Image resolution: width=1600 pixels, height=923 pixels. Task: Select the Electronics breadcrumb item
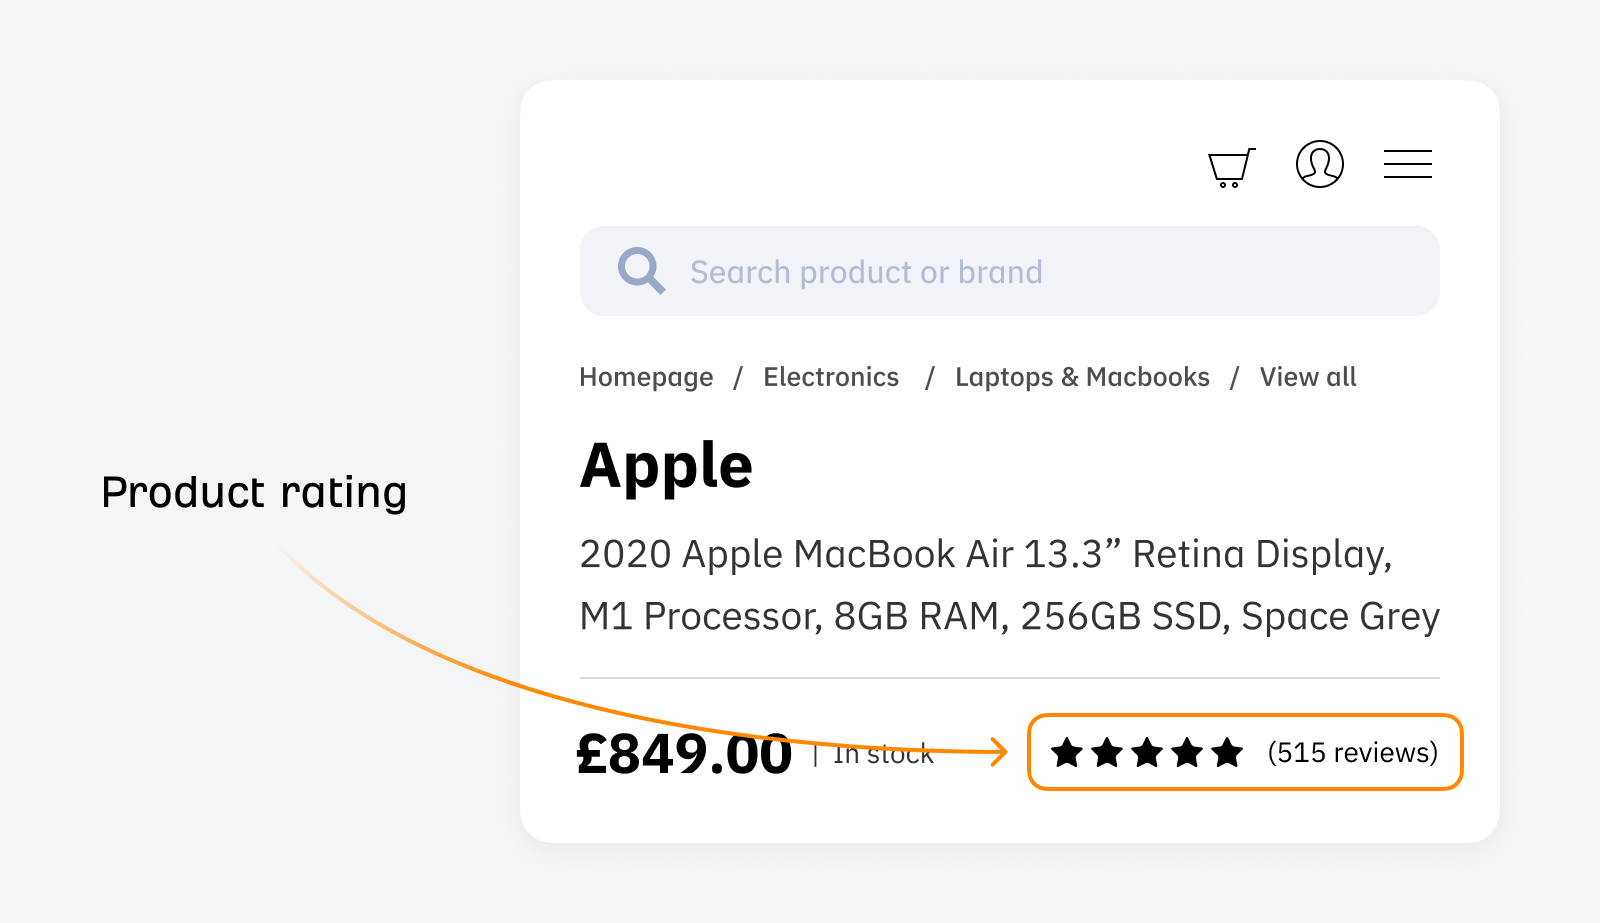831,377
